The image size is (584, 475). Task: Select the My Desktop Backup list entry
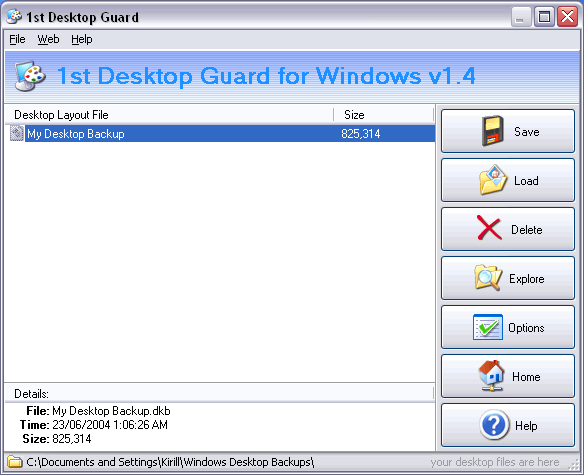[220, 133]
